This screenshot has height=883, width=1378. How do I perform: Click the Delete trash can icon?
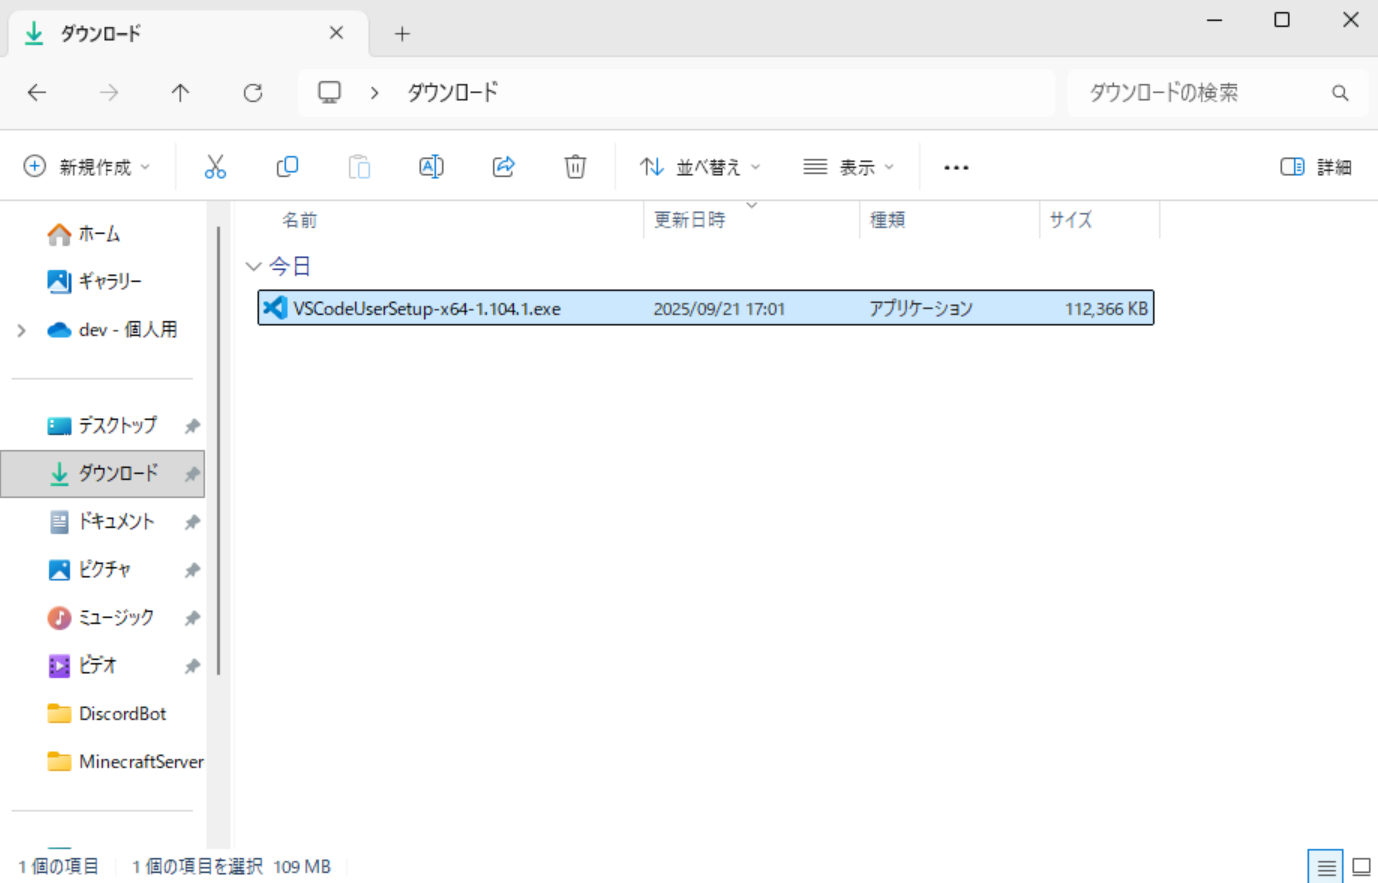(575, 167)
